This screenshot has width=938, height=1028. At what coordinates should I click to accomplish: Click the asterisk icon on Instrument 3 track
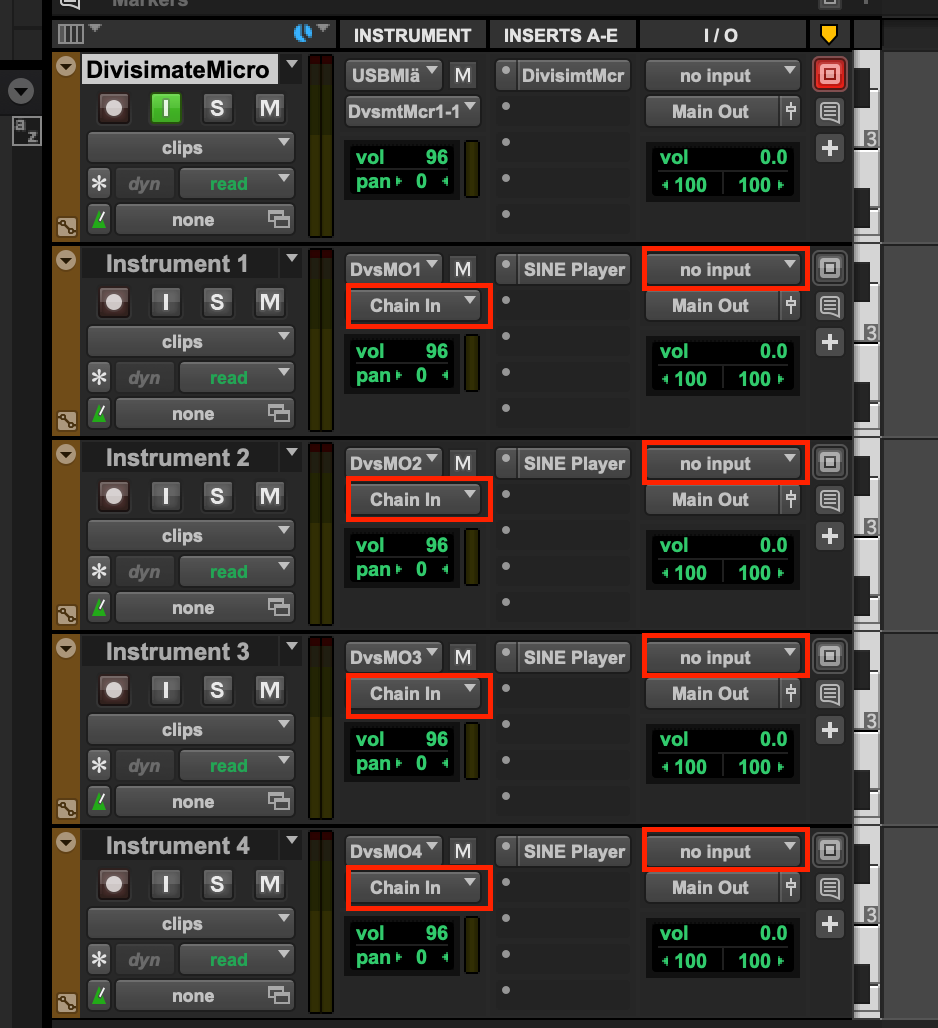tap(99, 766)
